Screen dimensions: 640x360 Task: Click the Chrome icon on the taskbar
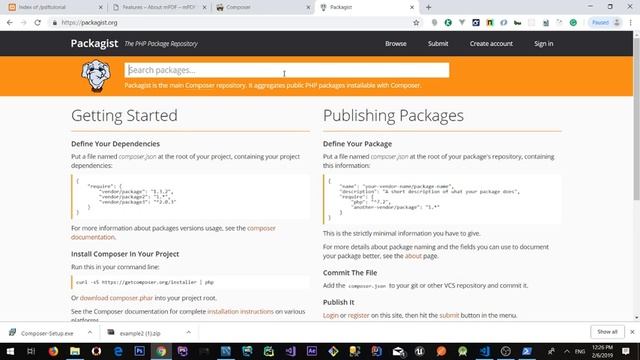coord(161,351)
